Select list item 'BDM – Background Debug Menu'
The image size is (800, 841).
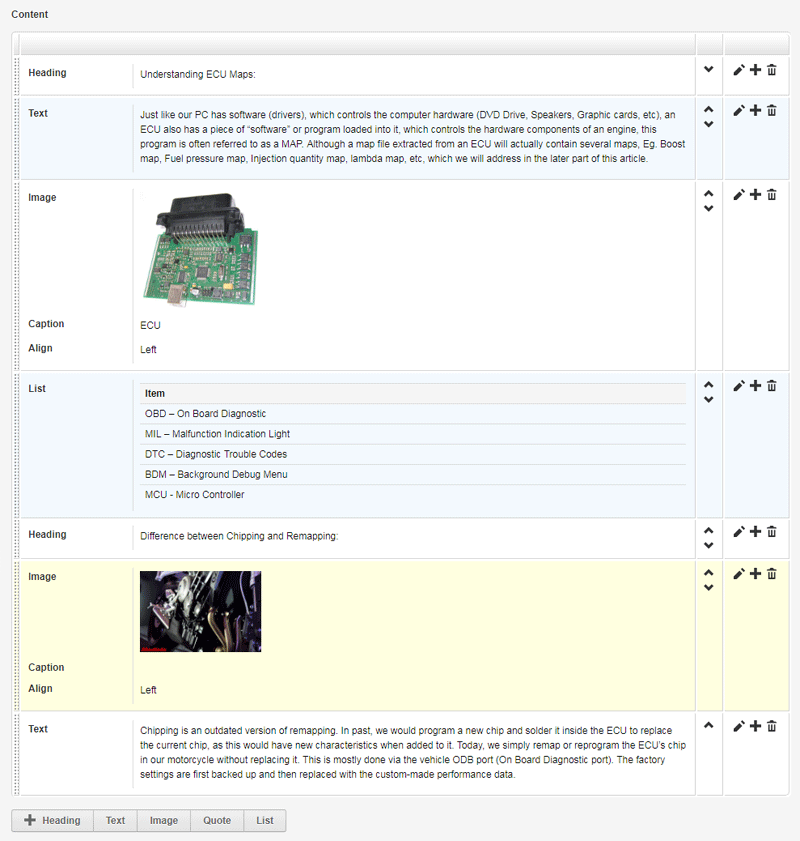point(413,475)
